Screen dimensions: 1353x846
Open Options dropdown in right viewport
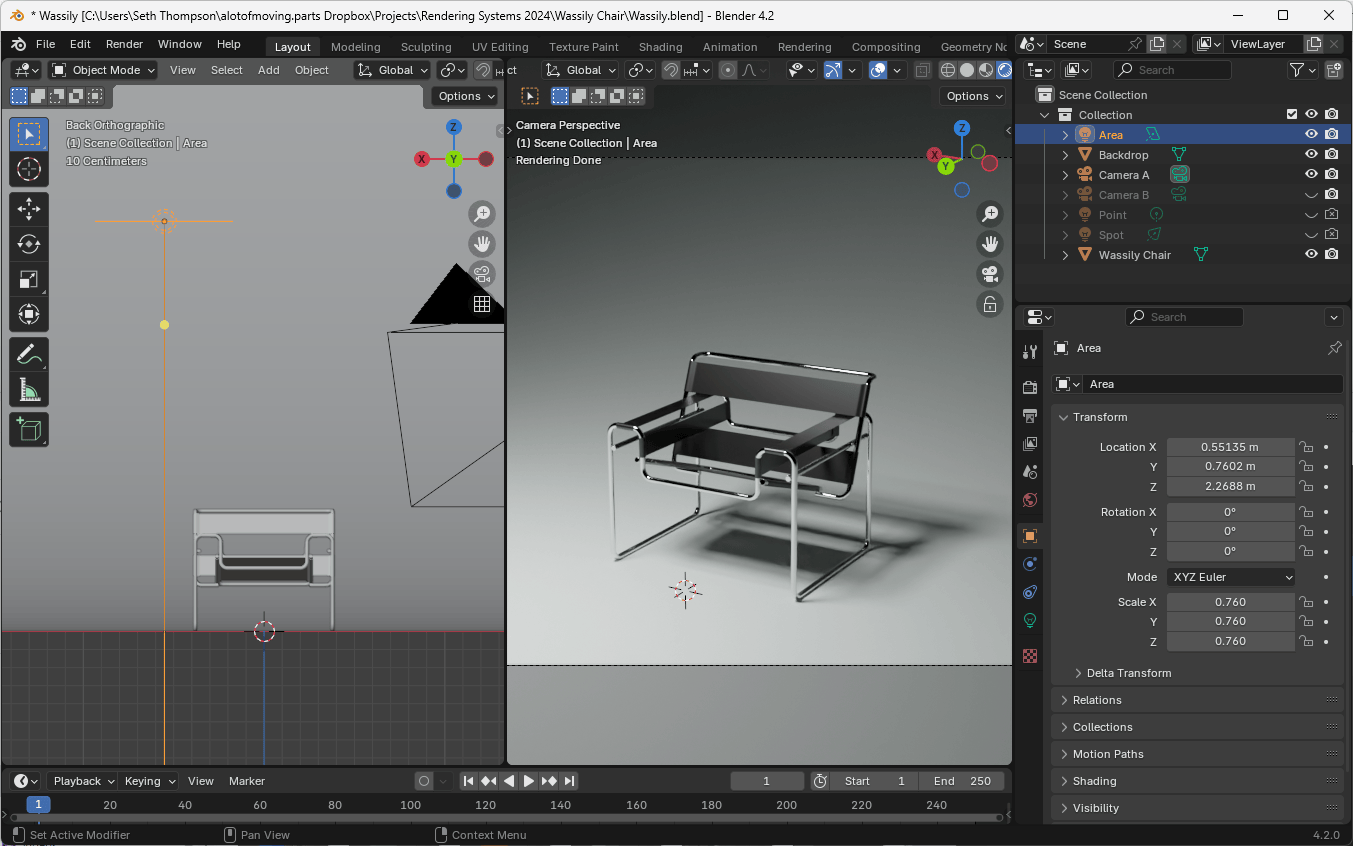click(x=972, y=96)
